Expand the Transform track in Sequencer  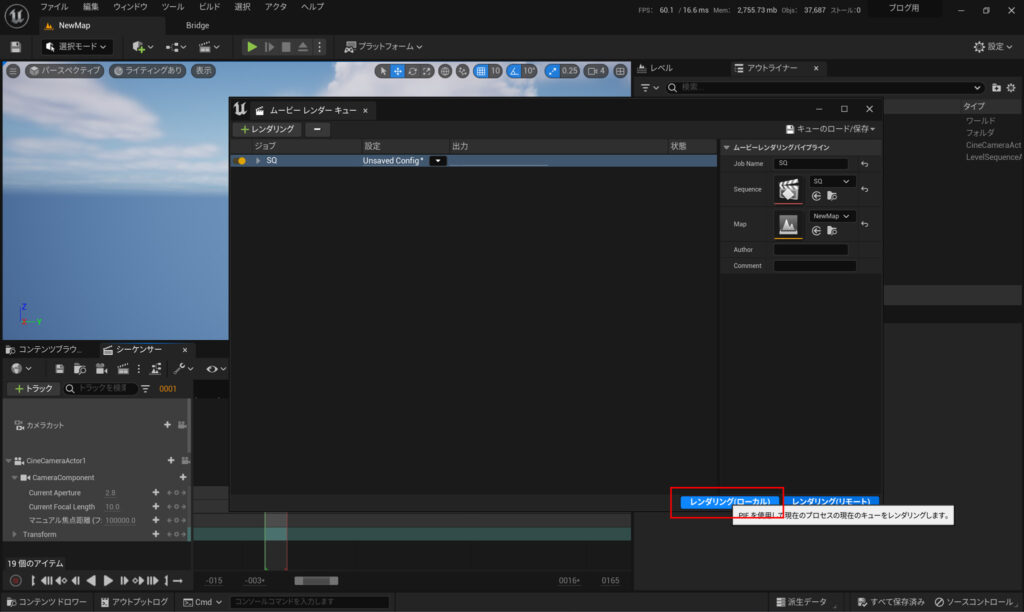[14, 535]
